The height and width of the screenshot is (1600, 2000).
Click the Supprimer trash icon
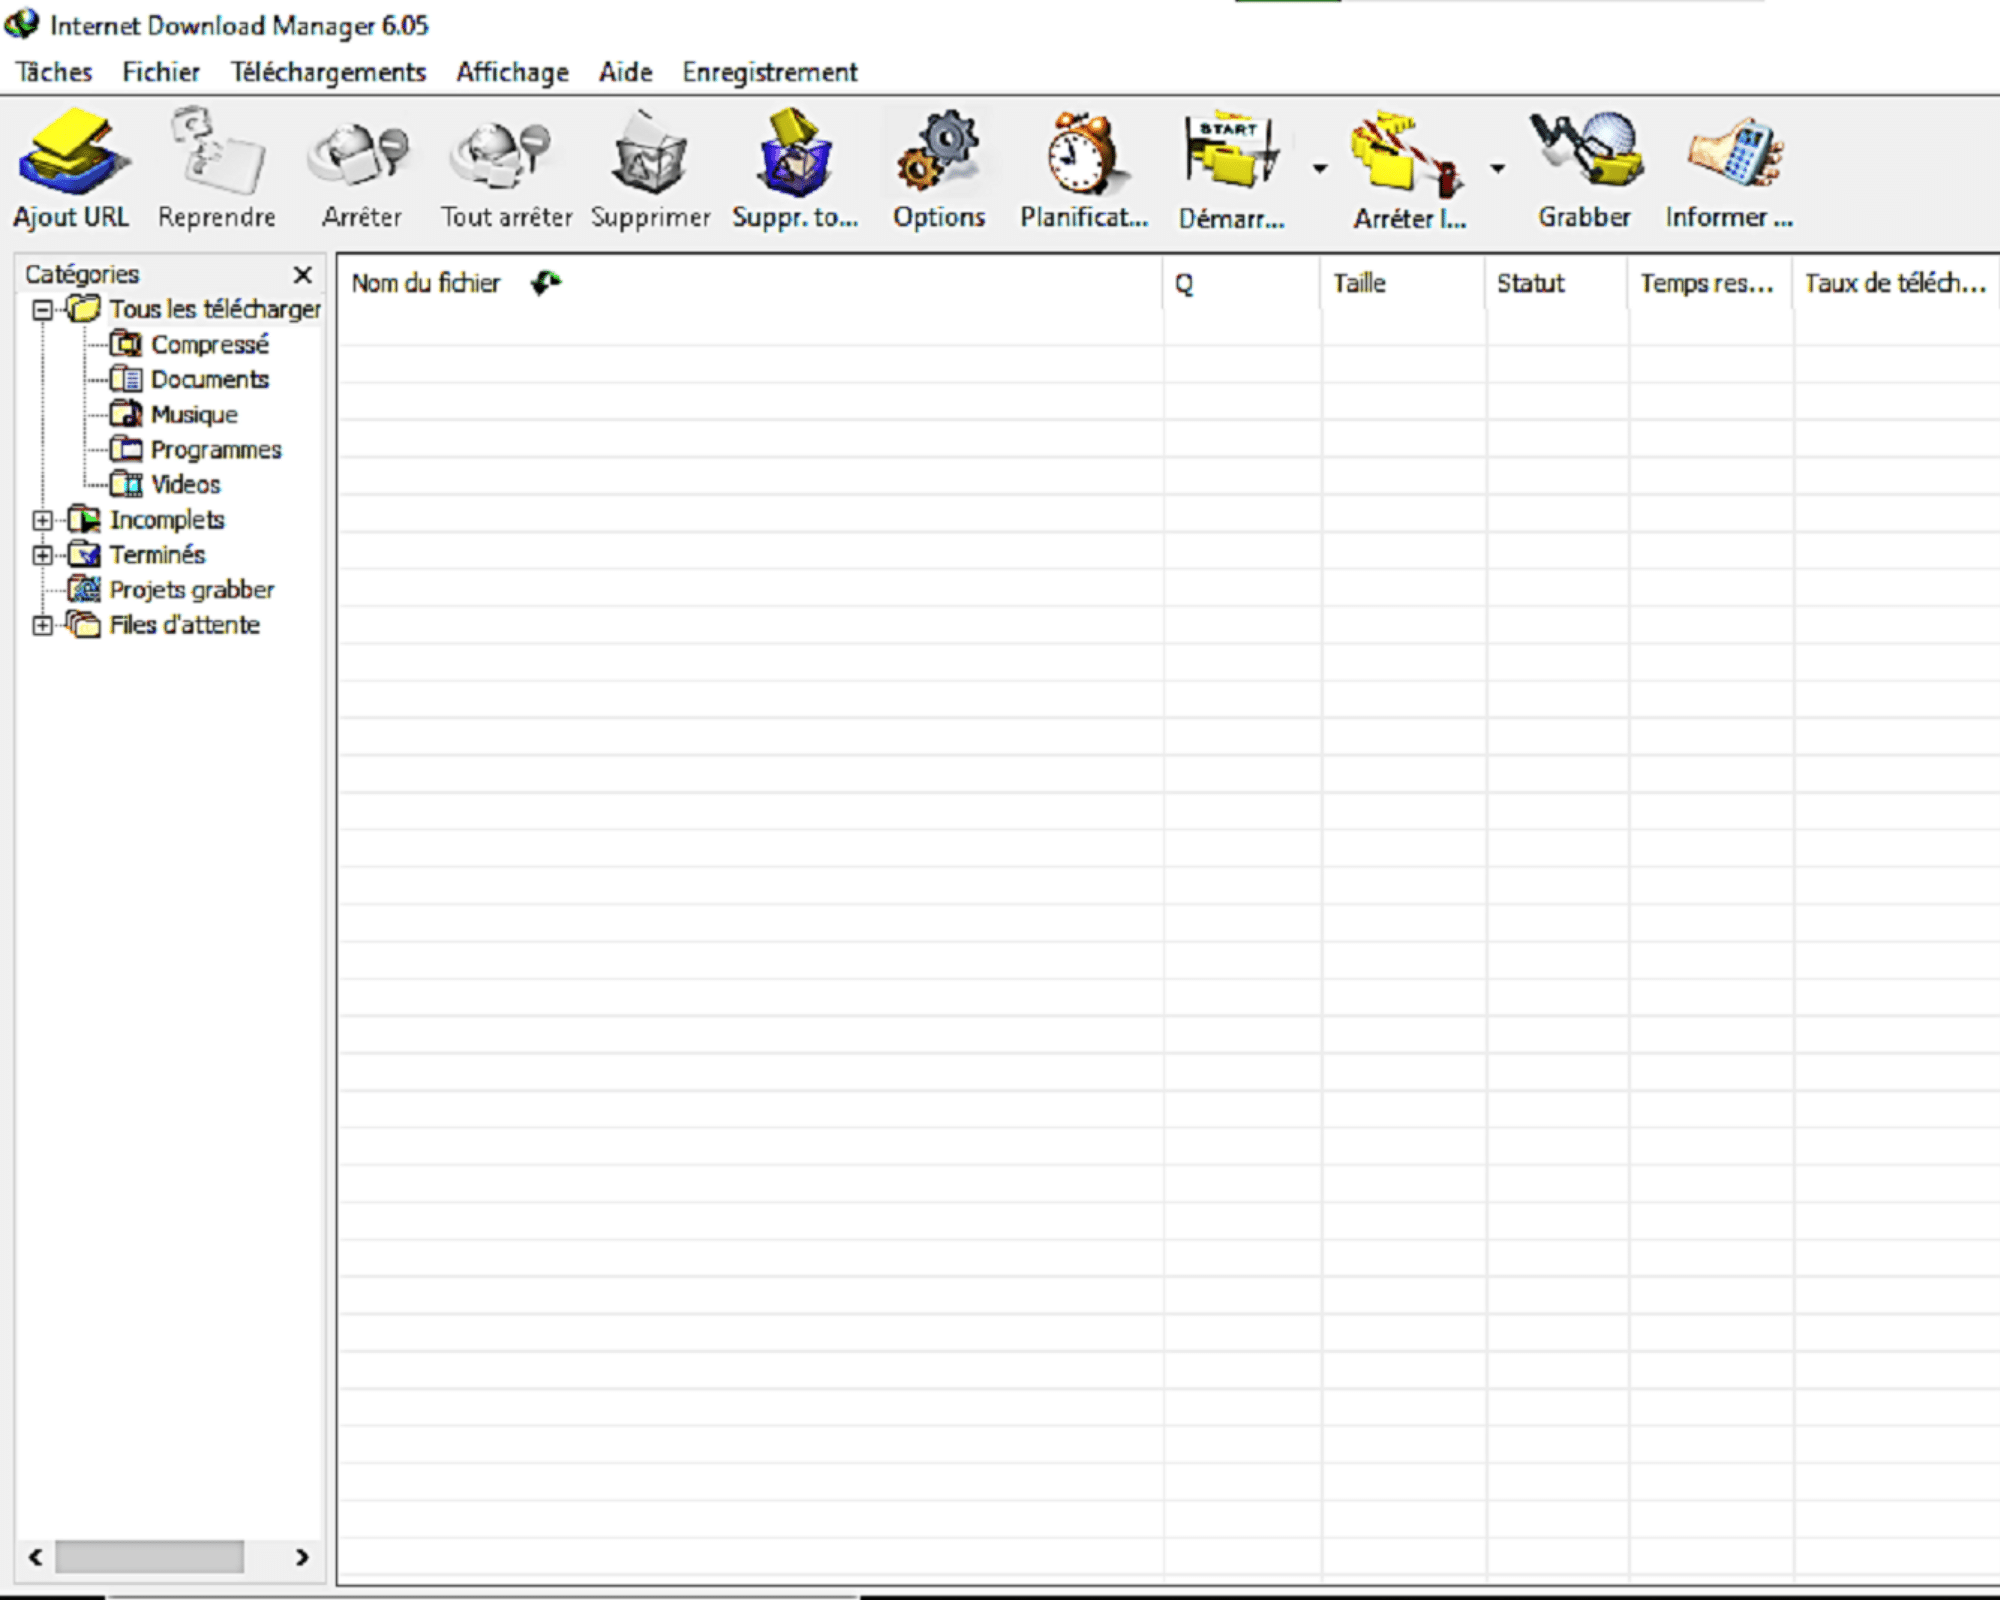[x=650, y=152]
